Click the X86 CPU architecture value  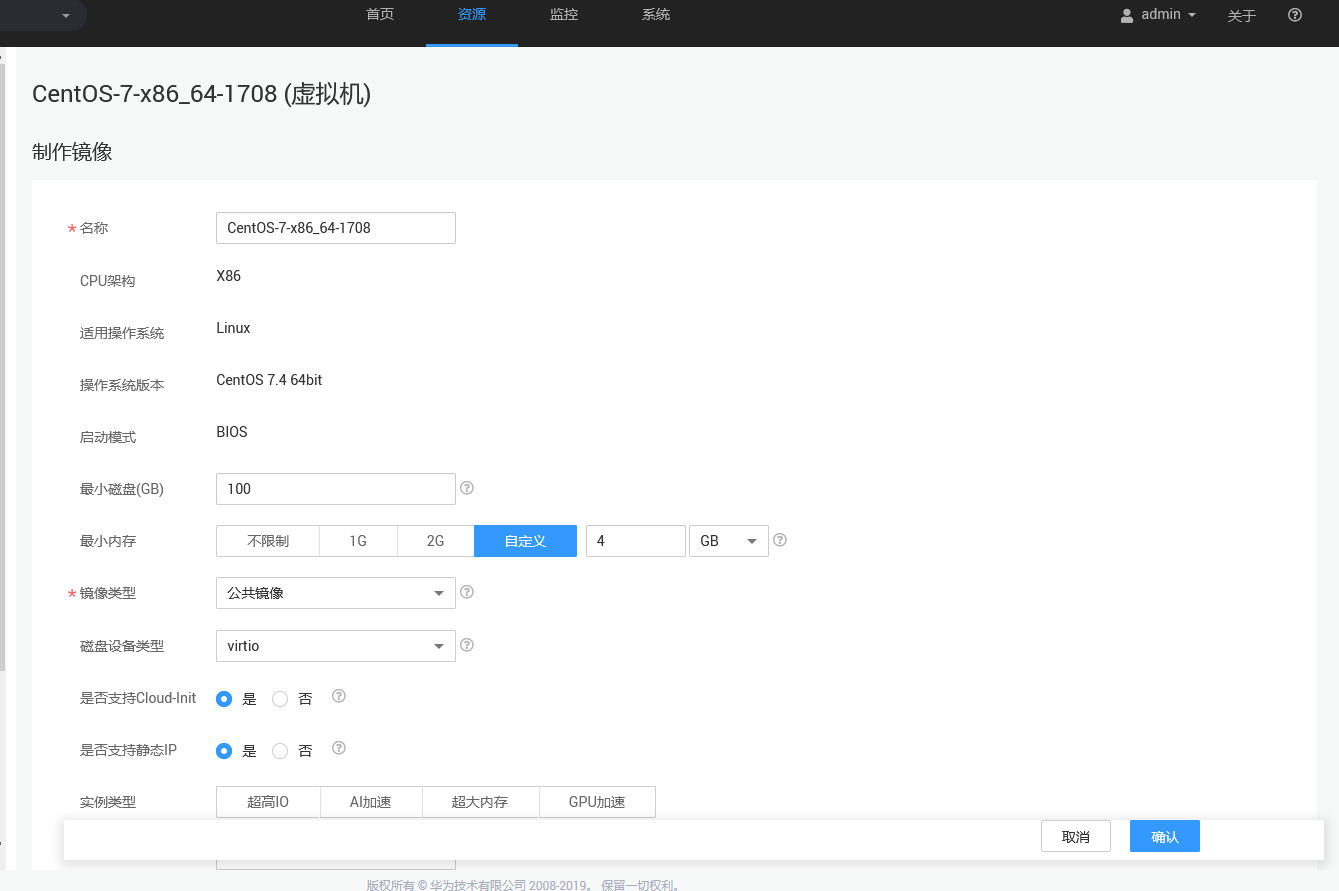click(x=228, y=276)
